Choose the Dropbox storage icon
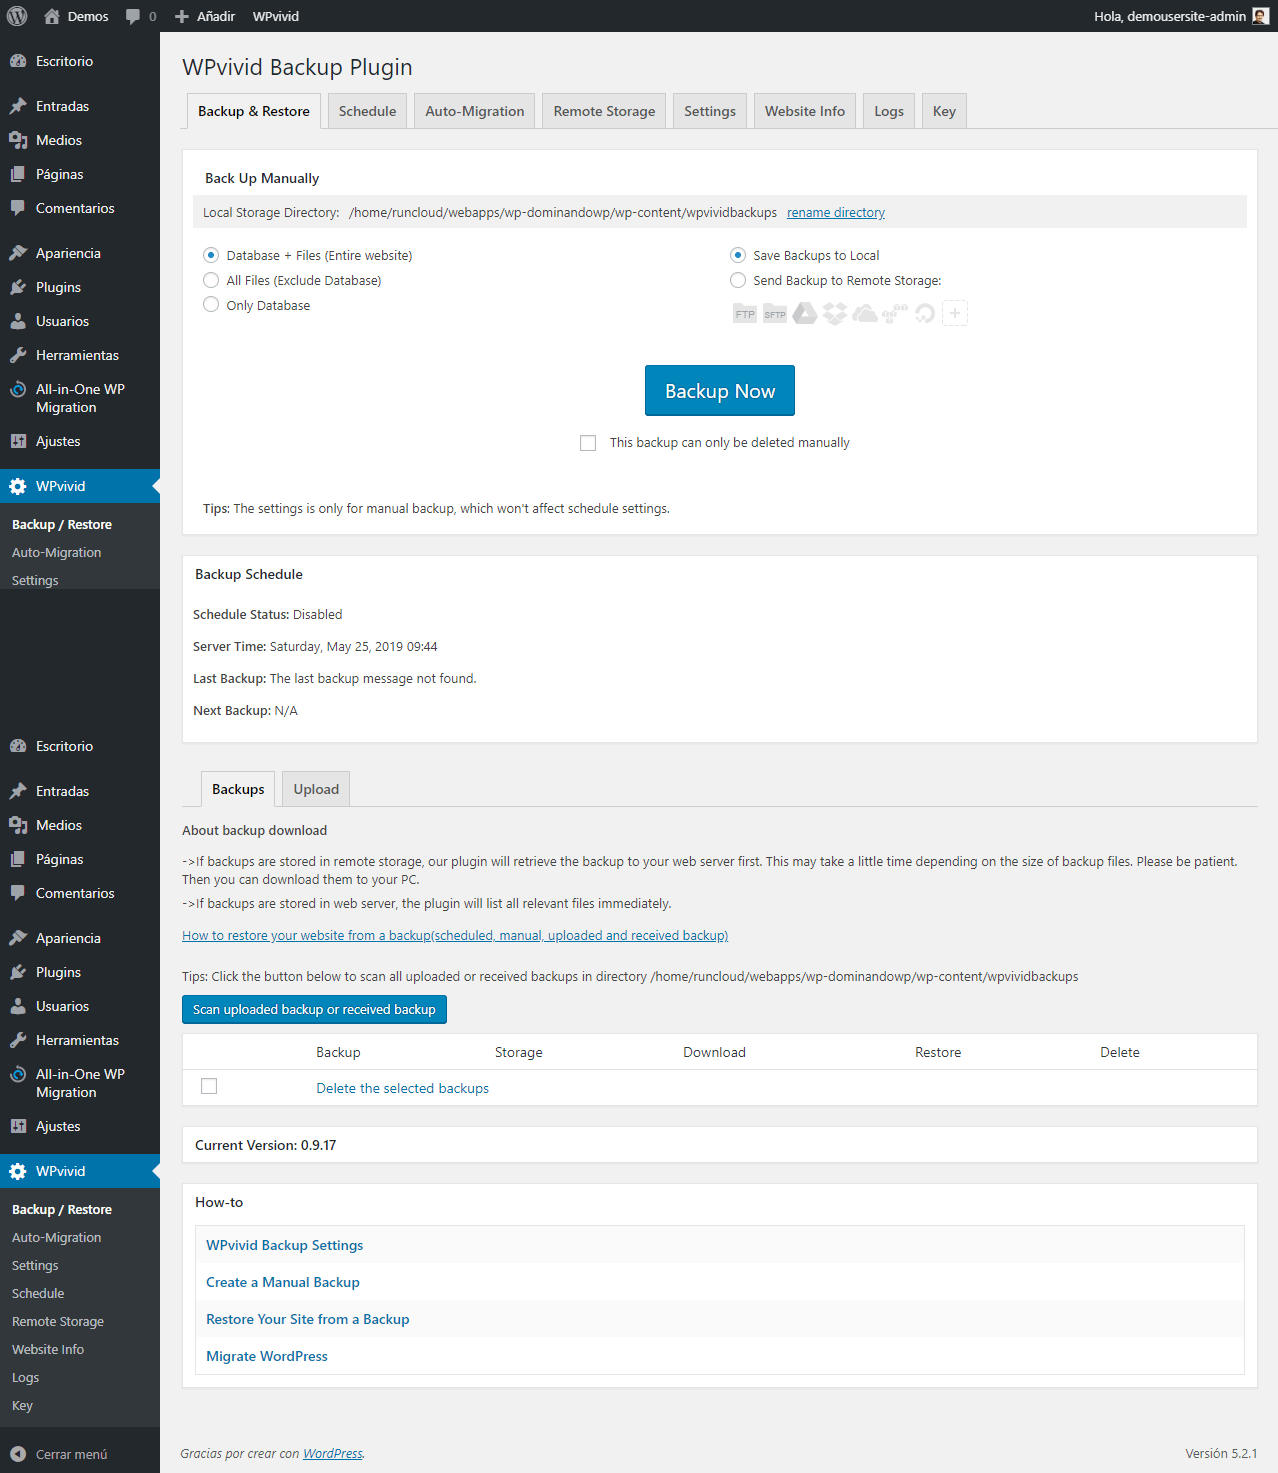 pyautogui.click(x=835, y=314)
